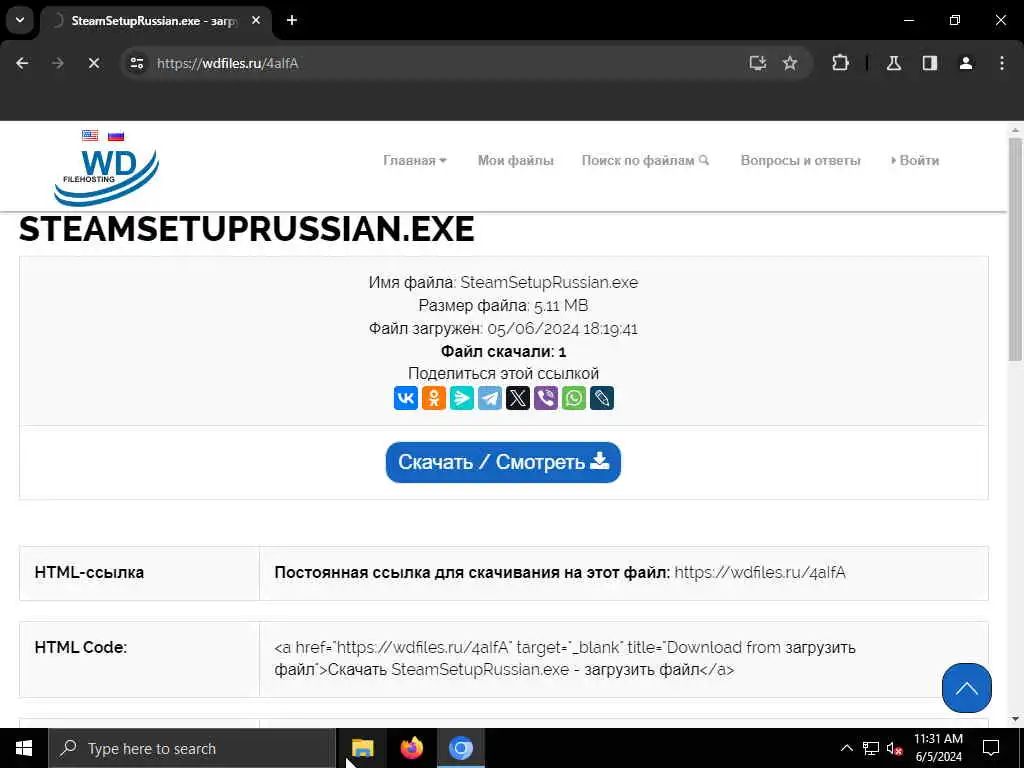Click the Файл загружен date line
Screen dimensions: 1024x768
[x=504, y=328]
